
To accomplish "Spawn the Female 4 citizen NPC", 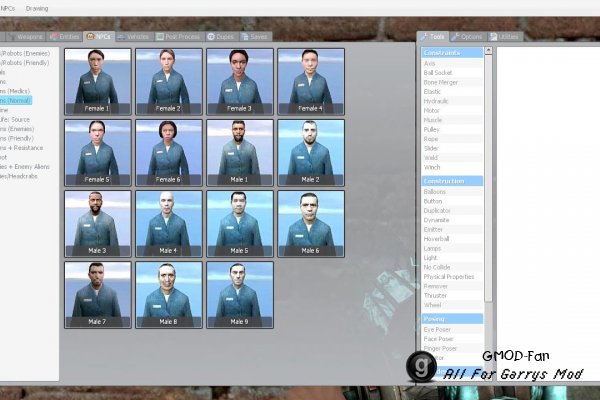I will [311, 82].
